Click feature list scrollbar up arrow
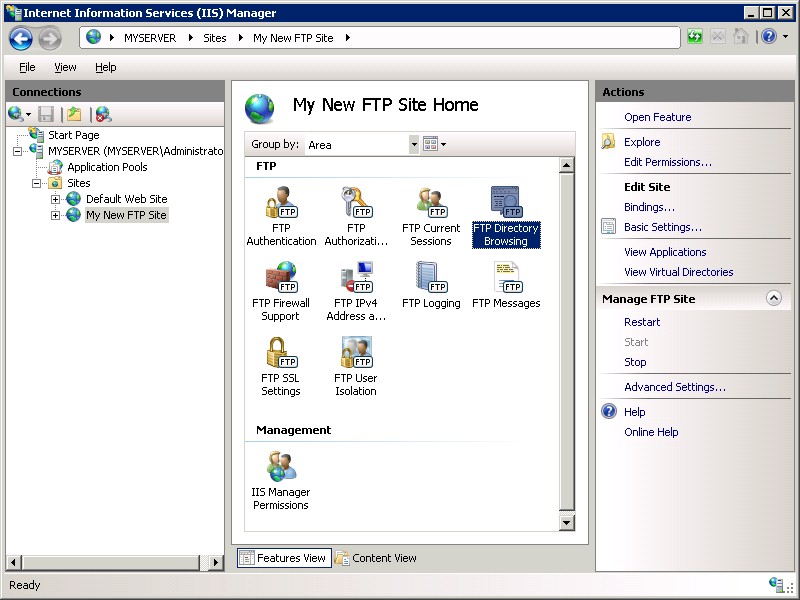Screen dimensions: 800x600 click(x=566, y=165)
